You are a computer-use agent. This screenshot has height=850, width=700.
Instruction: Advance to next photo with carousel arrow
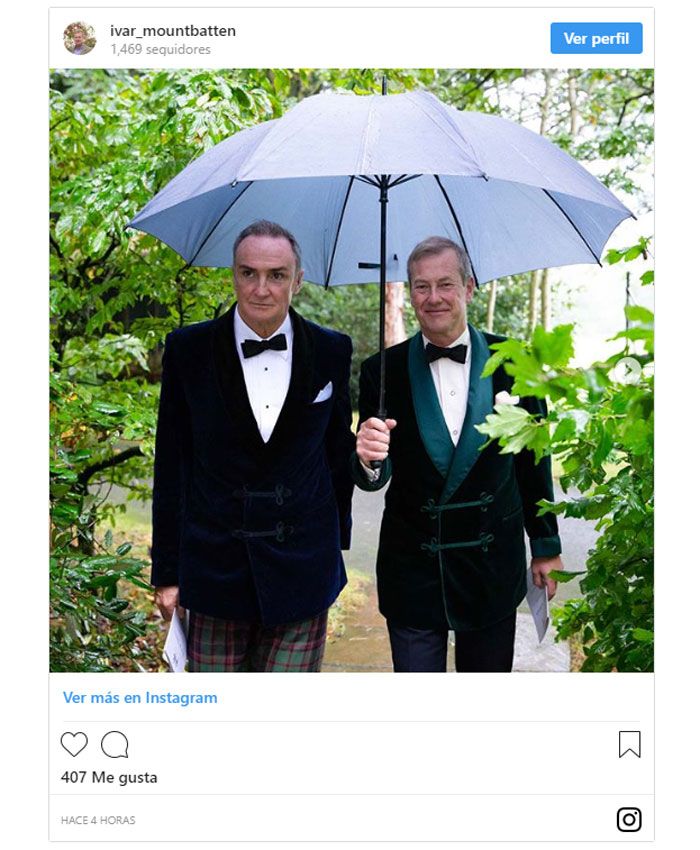(x=628, y=370)
